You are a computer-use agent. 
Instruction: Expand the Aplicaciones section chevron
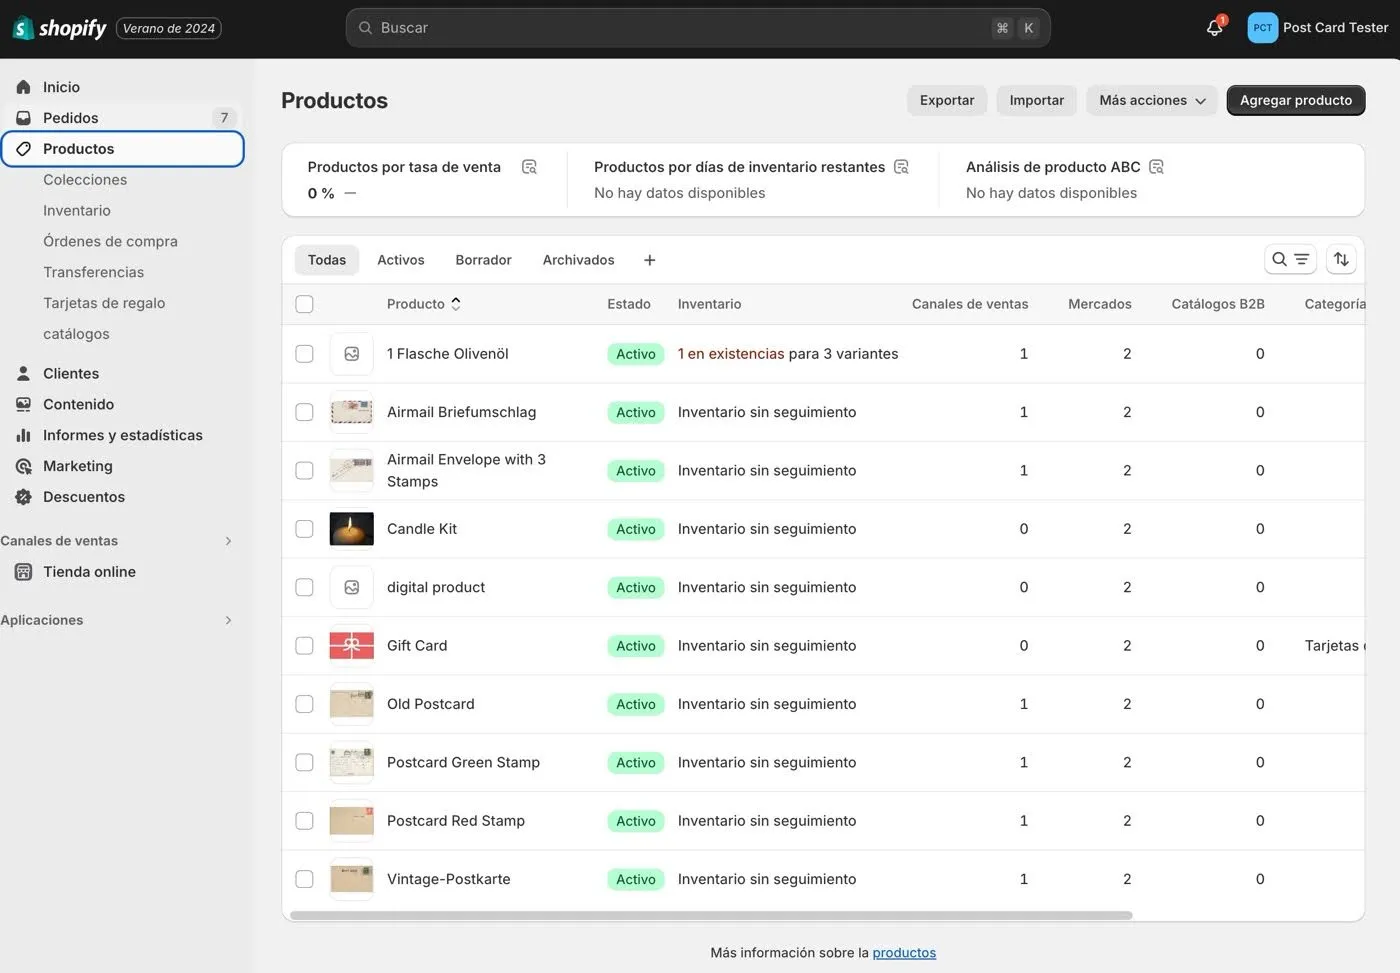[x=228, y=620]
